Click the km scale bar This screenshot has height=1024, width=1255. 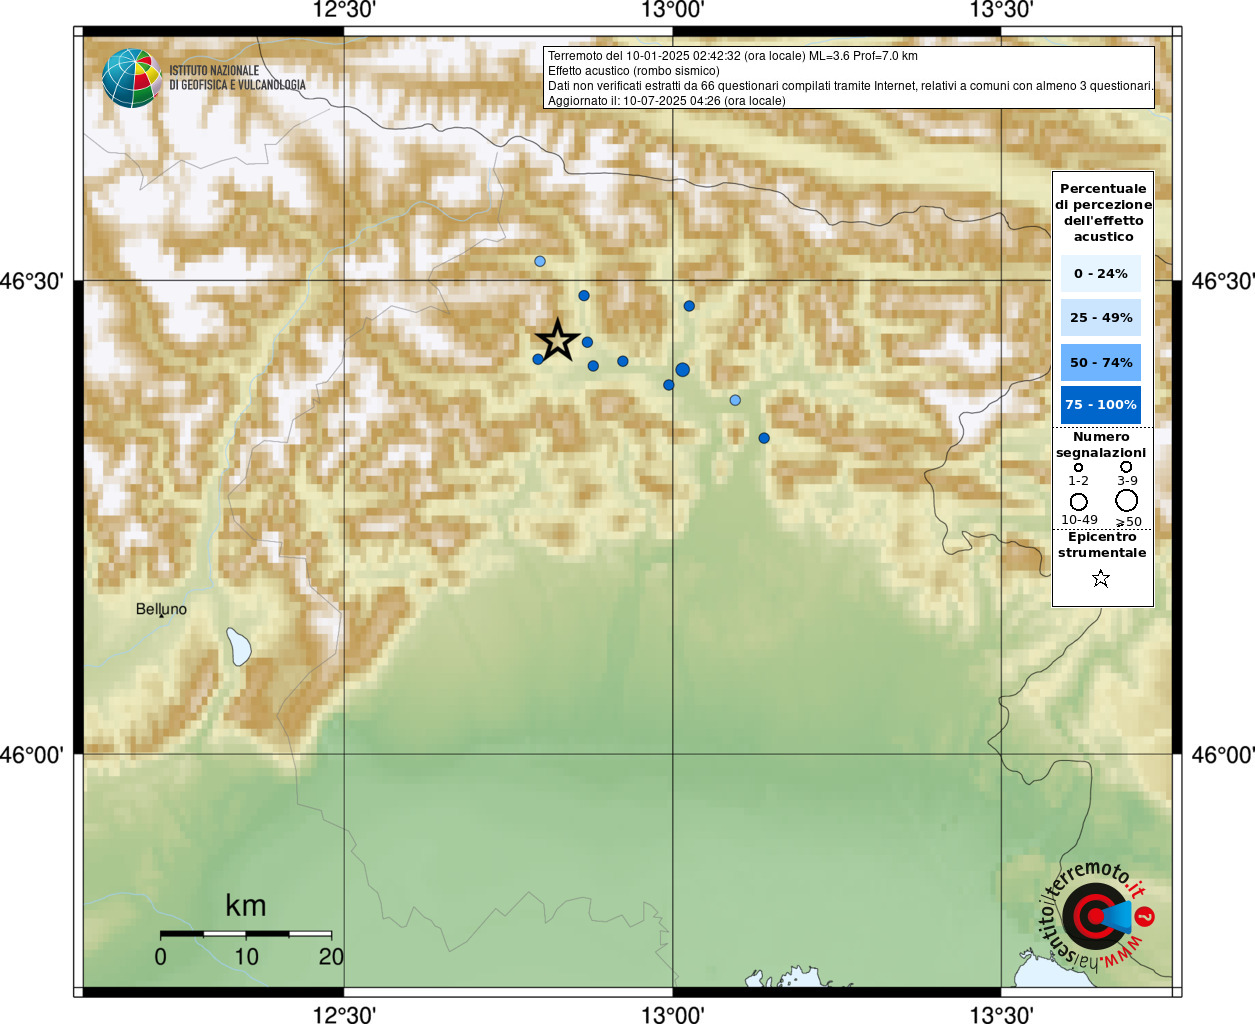[x=246, y=934]
